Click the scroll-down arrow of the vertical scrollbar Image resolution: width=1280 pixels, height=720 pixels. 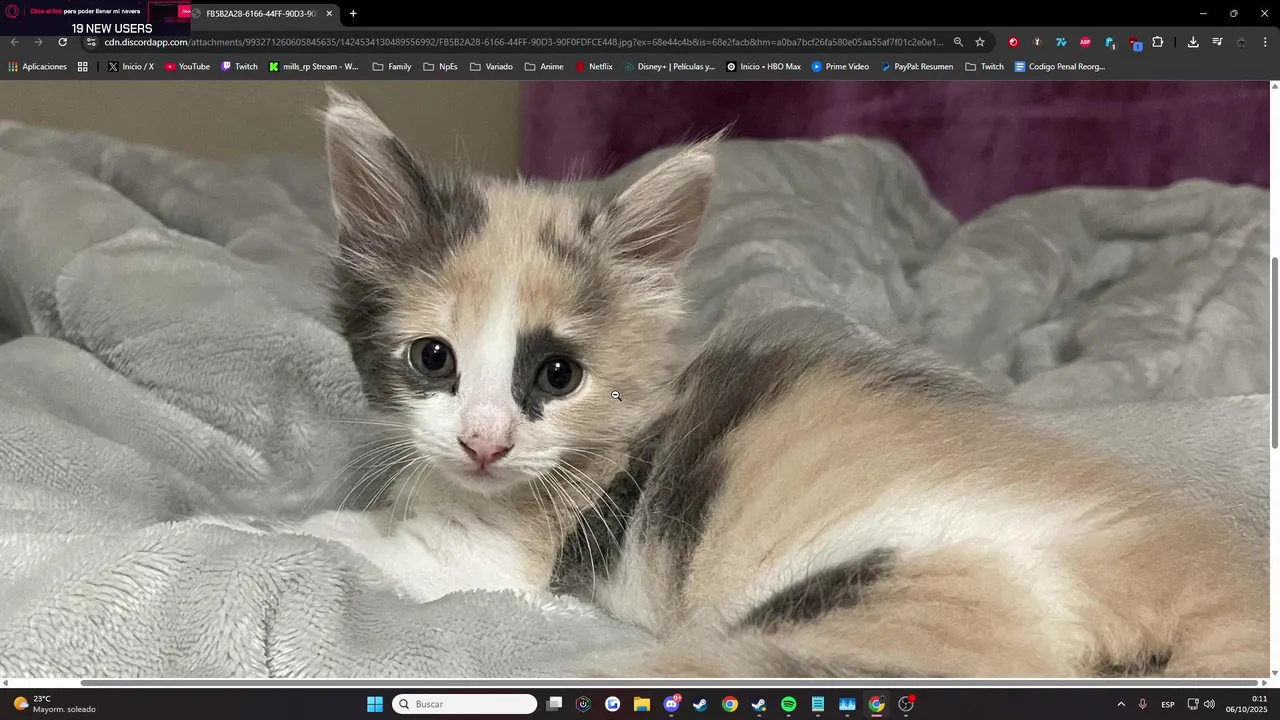(1274, 673)
